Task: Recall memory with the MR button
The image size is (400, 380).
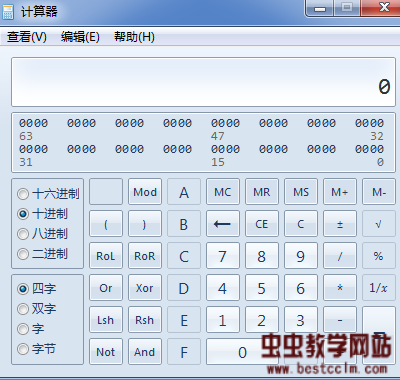Action: pos(262,192)
